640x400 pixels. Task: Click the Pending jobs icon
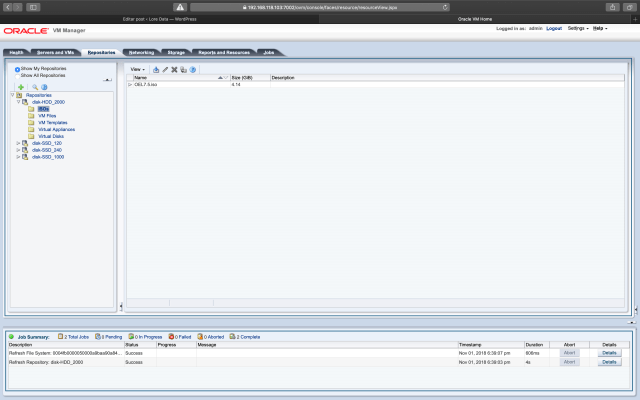98,337
